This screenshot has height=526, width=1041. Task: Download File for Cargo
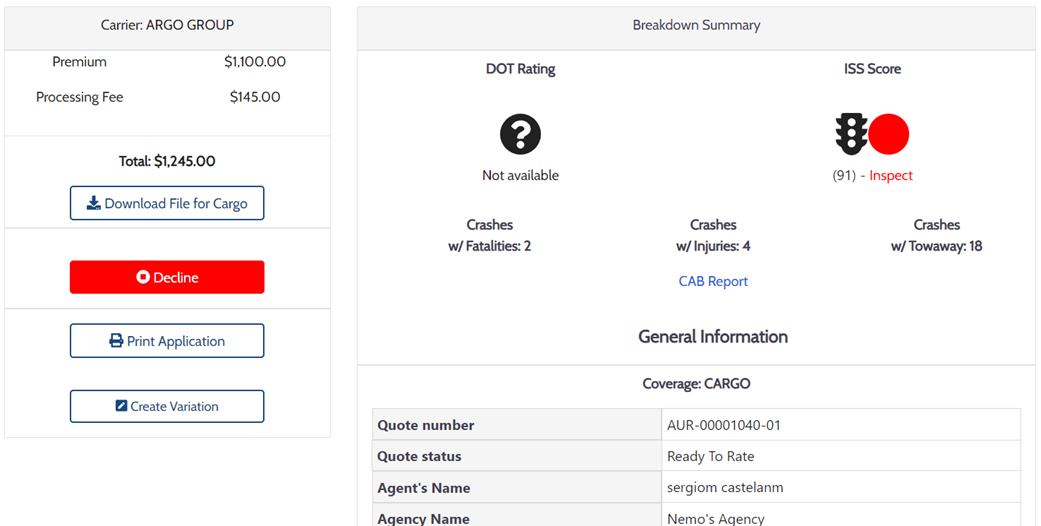tap(167, 203)
